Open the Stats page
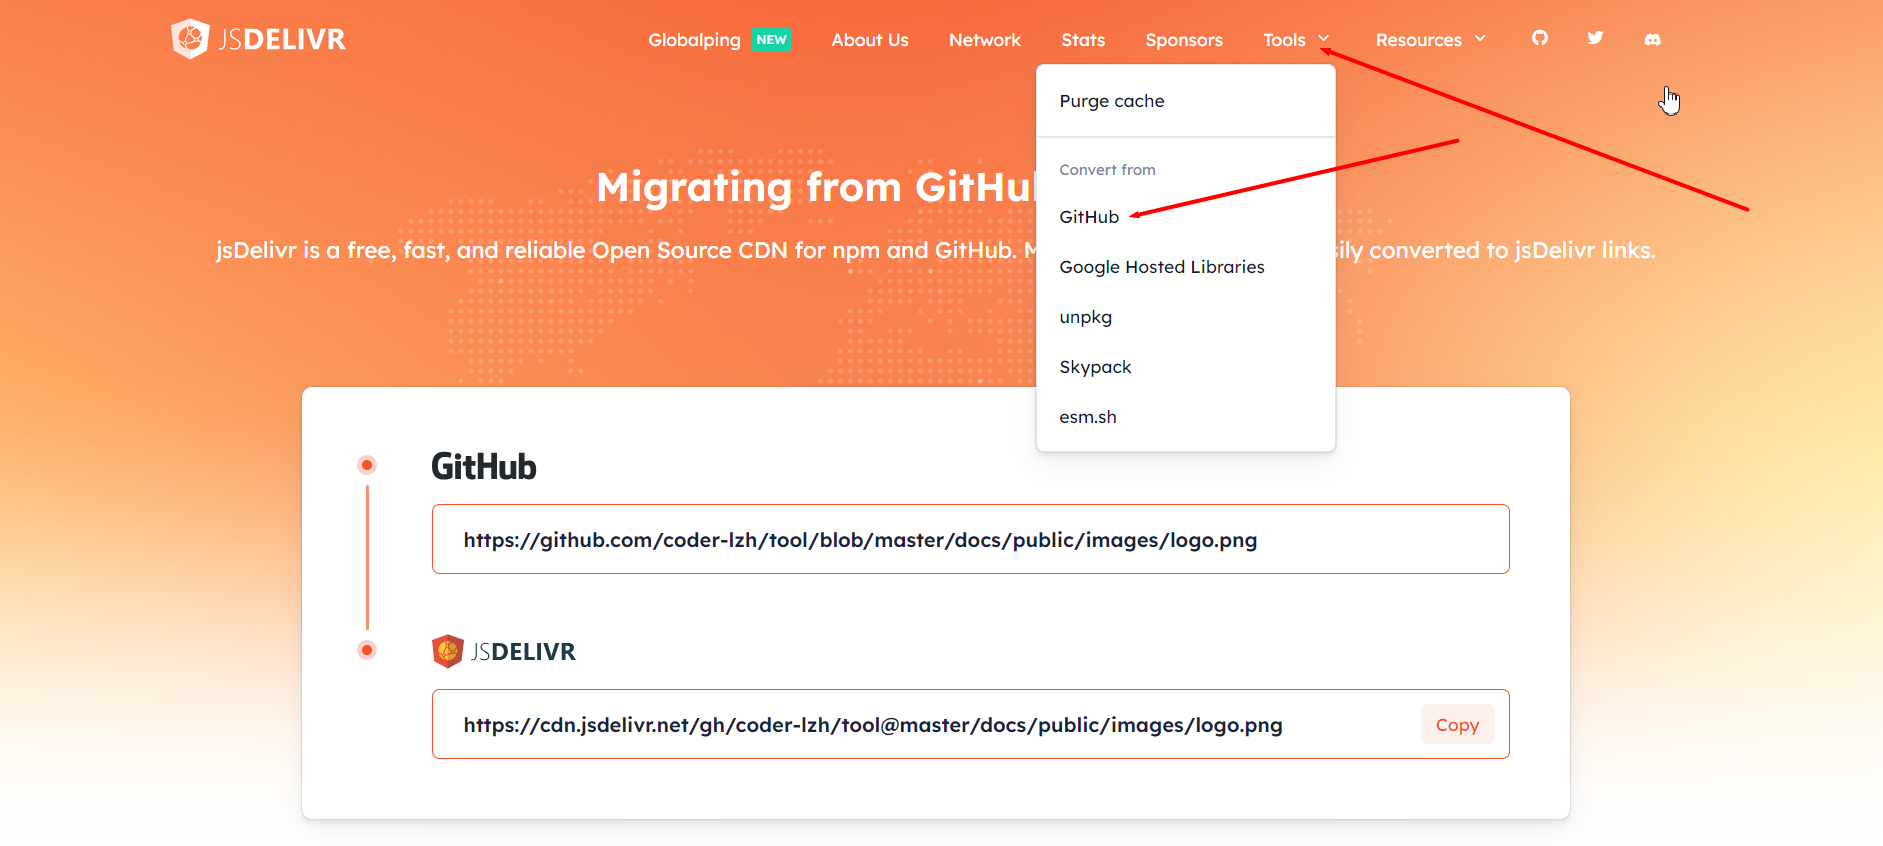This screenshot has width=1883, height=846. pos(1083,40)
